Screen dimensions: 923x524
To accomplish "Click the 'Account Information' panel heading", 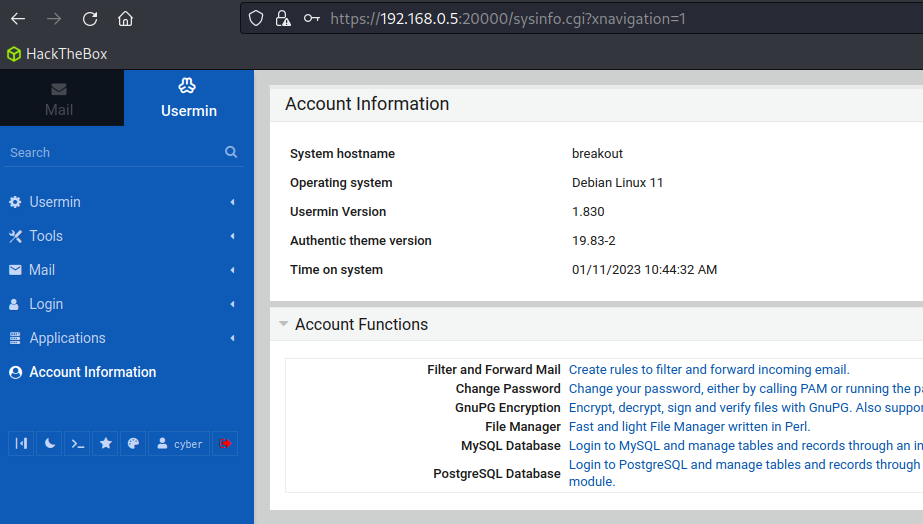I will [x=367, y=104].
